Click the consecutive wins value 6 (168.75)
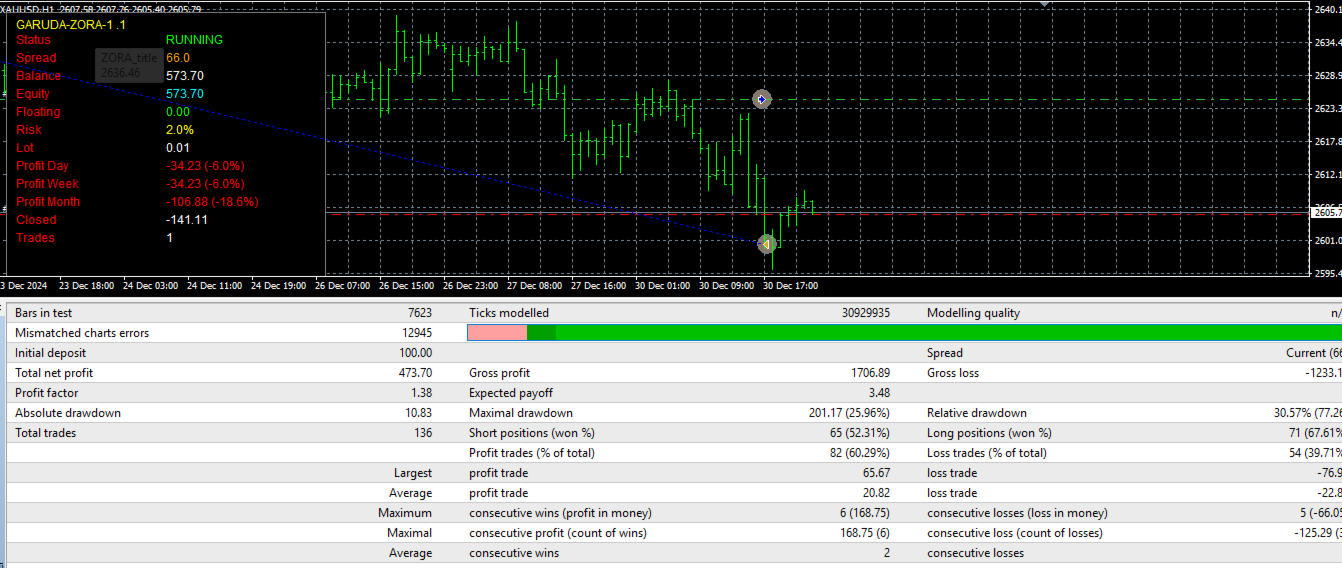Screen dimensions: 1342x568 [866, 513]
